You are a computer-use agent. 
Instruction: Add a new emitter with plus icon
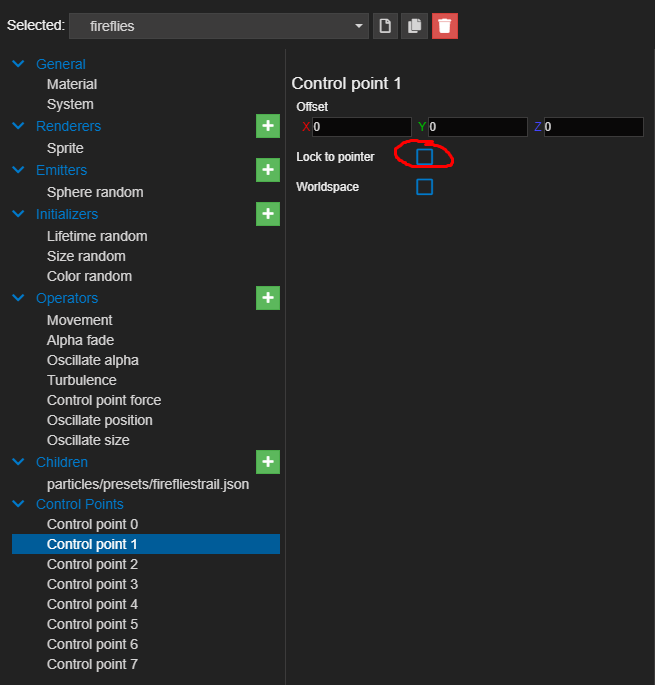[x=267, y=170]
